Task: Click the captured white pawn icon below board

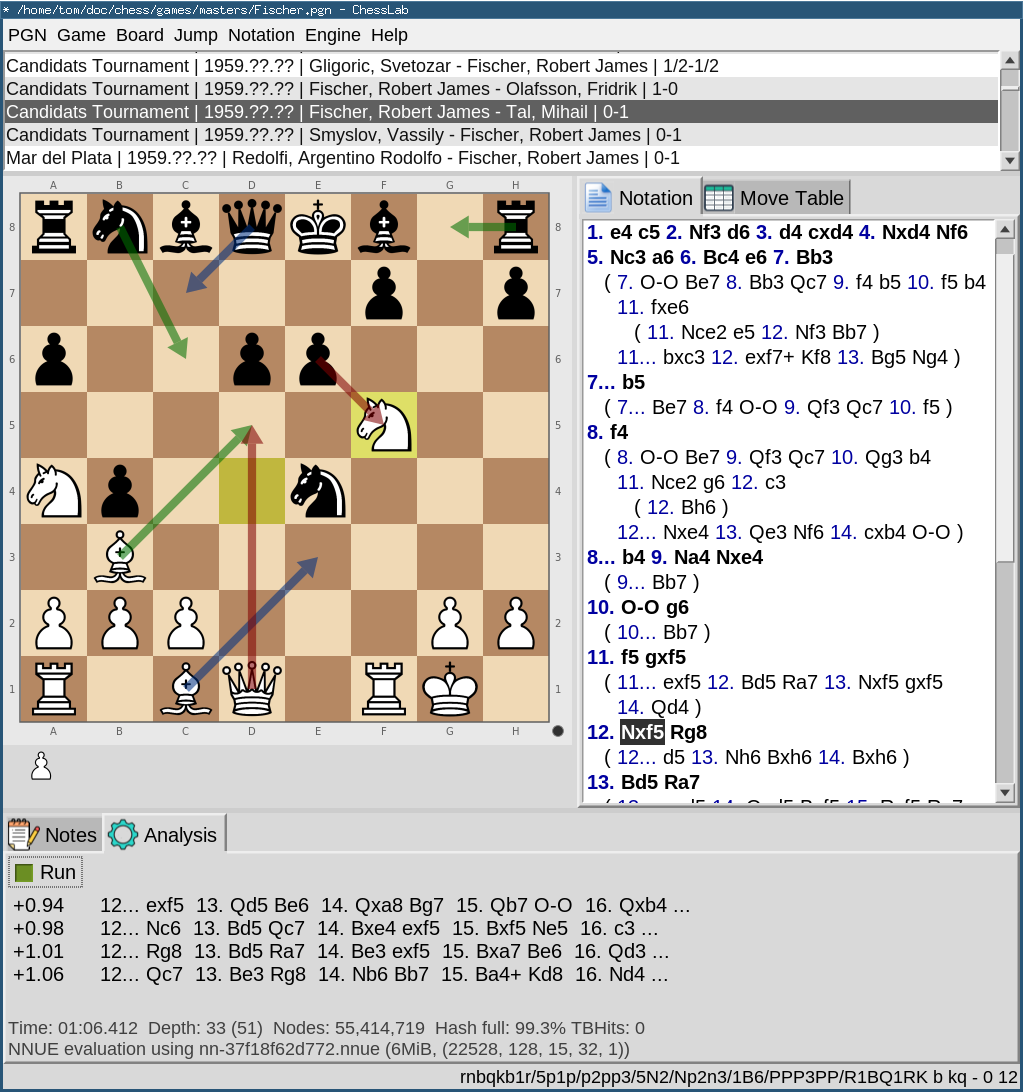Action: [41, 766]
